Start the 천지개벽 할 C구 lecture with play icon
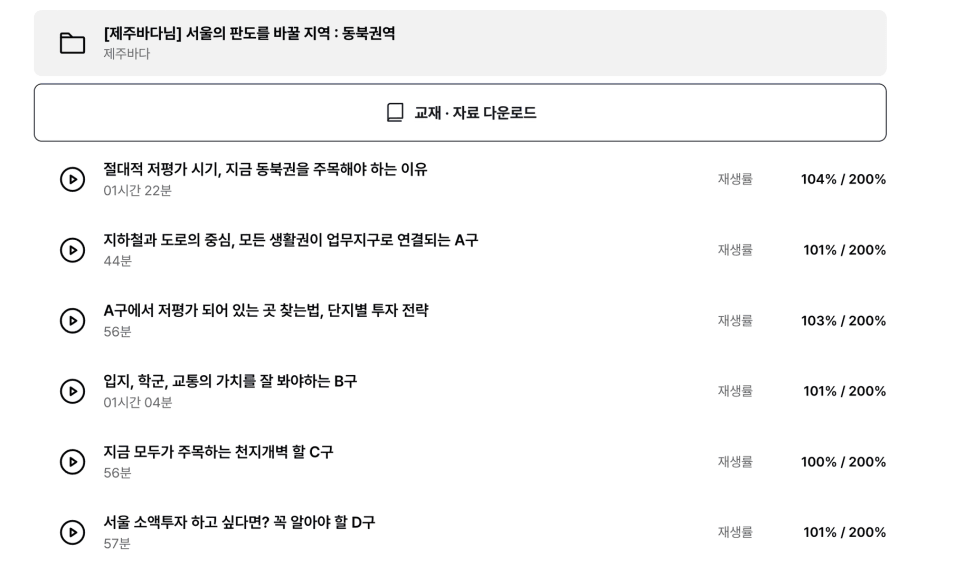This screenshot has width=965, height=576. 73,462
